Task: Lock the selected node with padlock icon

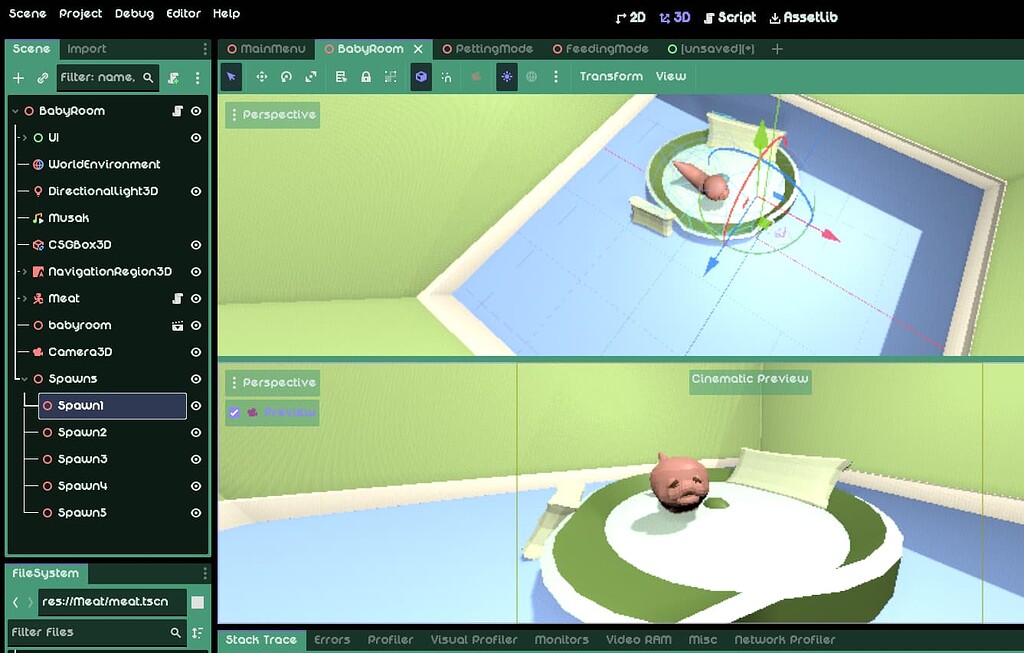Action: [x=366, y=77]
